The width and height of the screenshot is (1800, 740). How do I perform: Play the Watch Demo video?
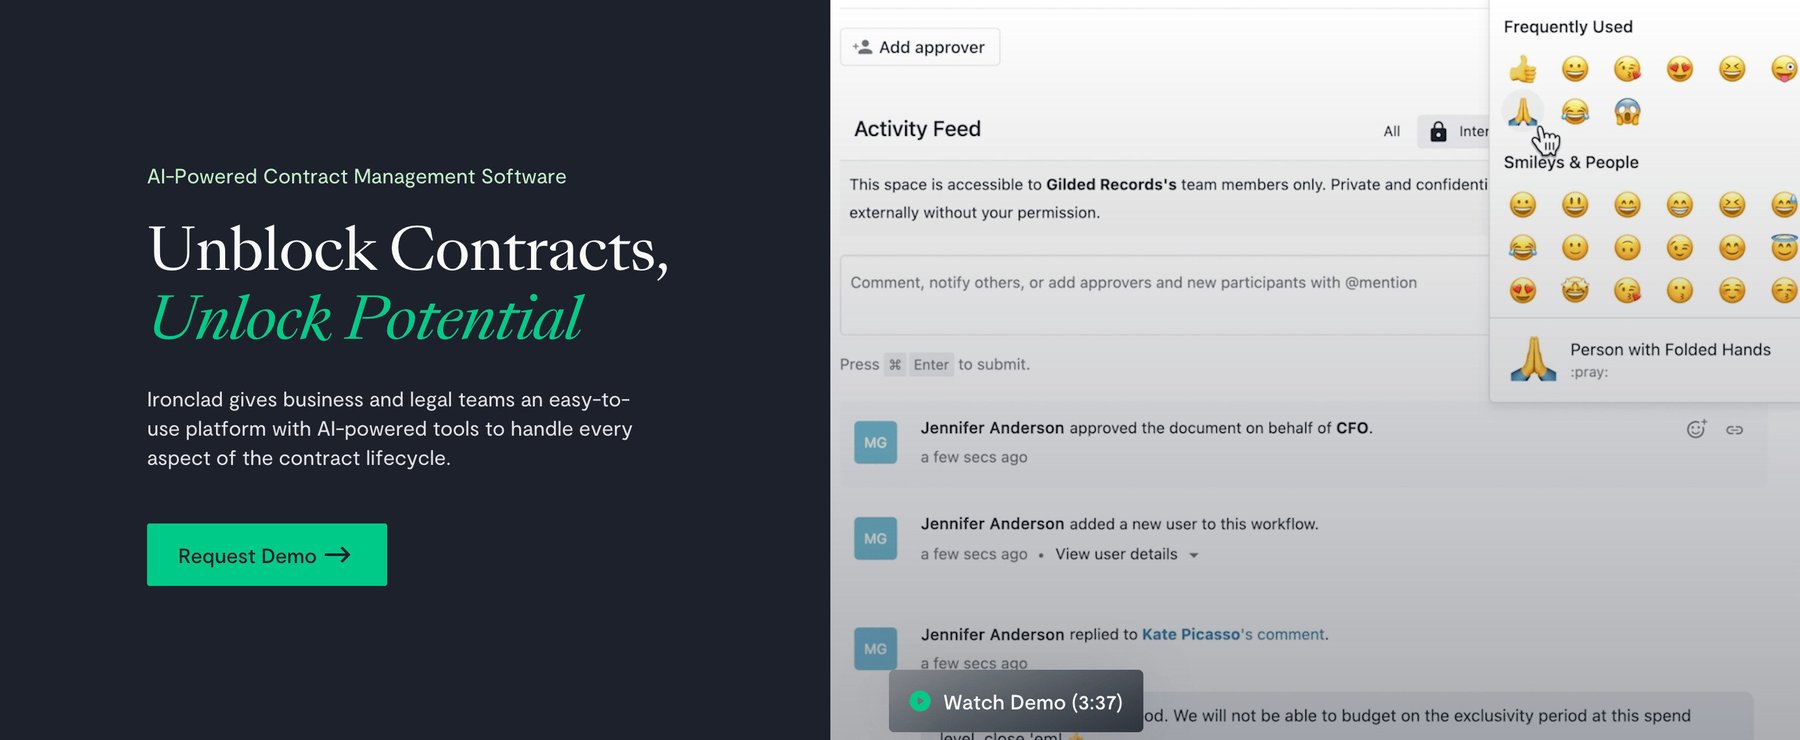click(1016, 702)
